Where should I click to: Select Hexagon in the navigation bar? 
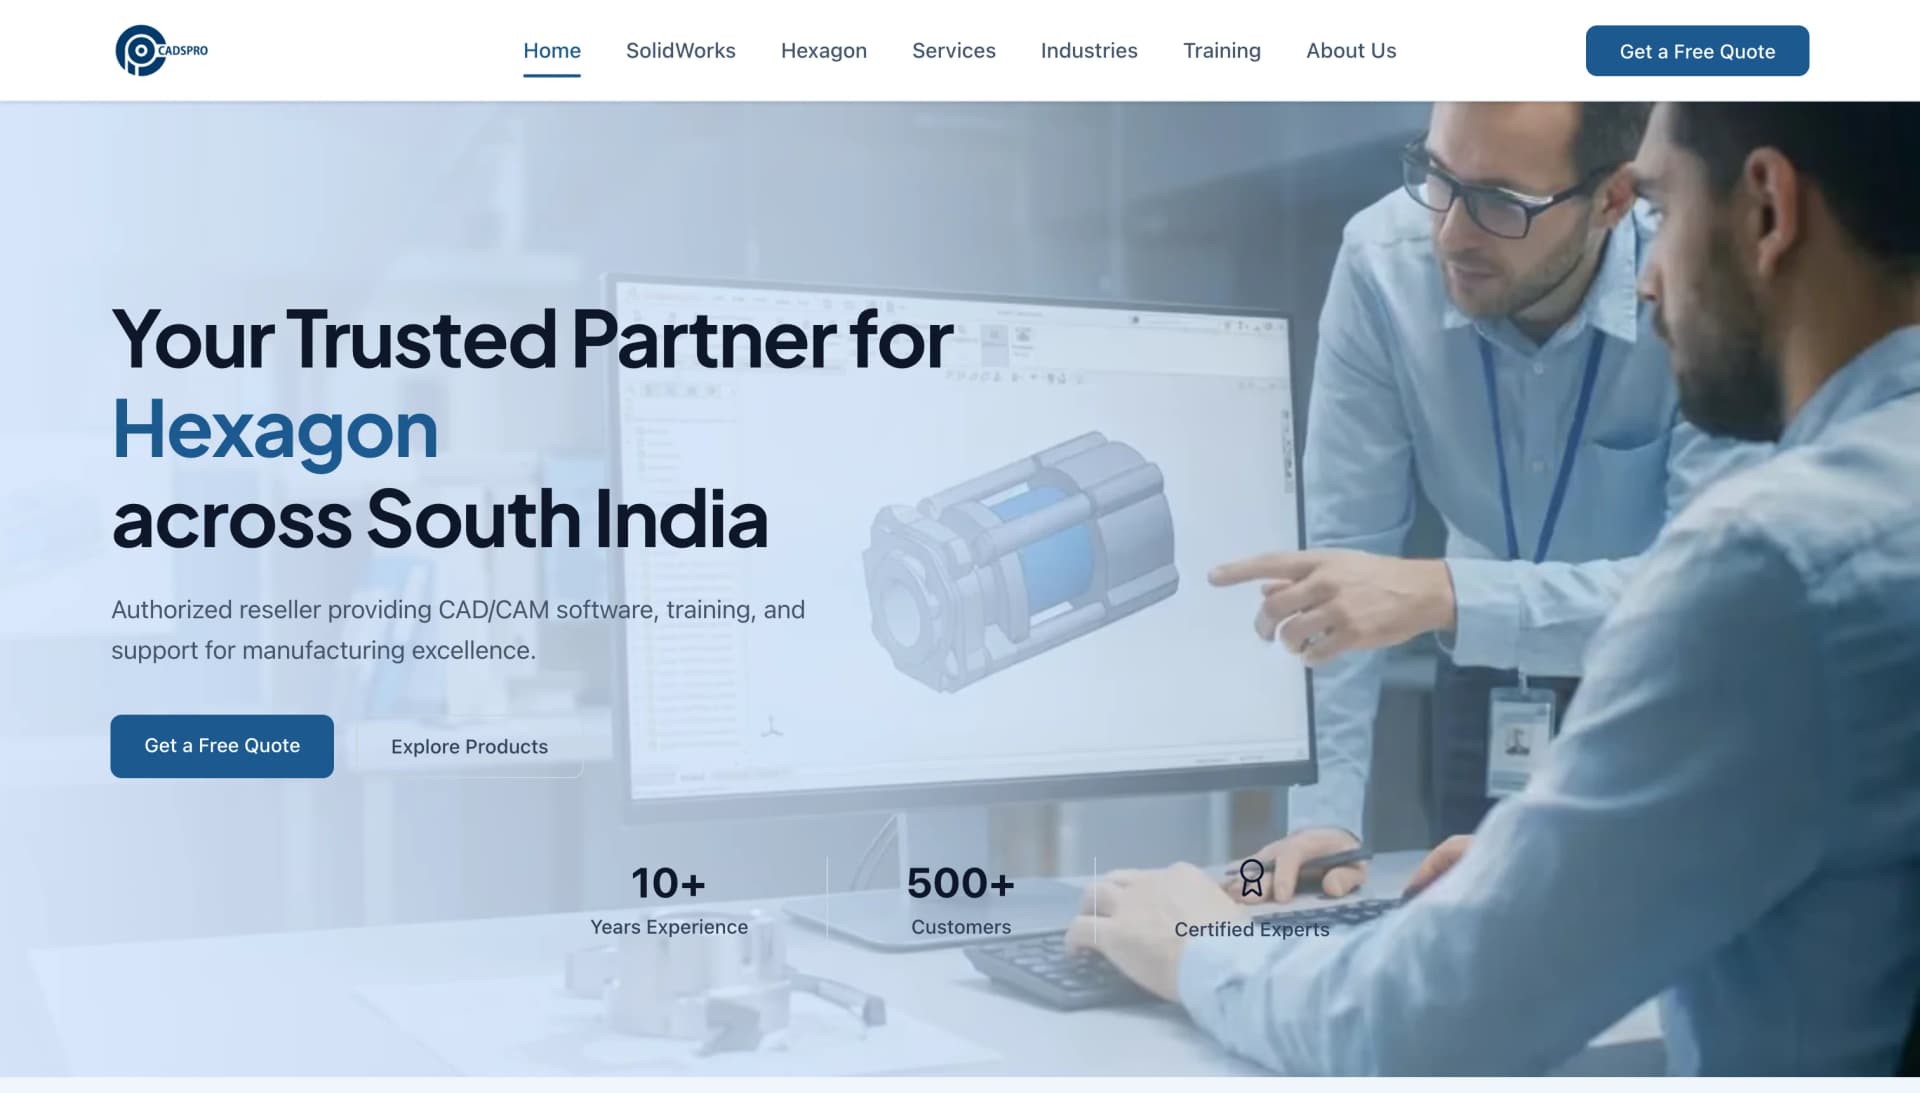tap(824, 50)
